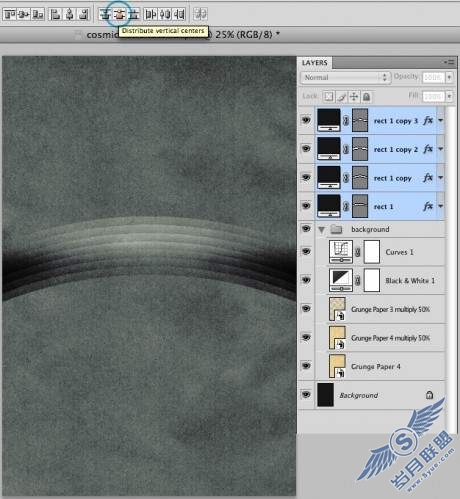The width and height of the screenshot is (460, 499).
Task: Click the Background layer black thumbnail
Action: (325, 395)
